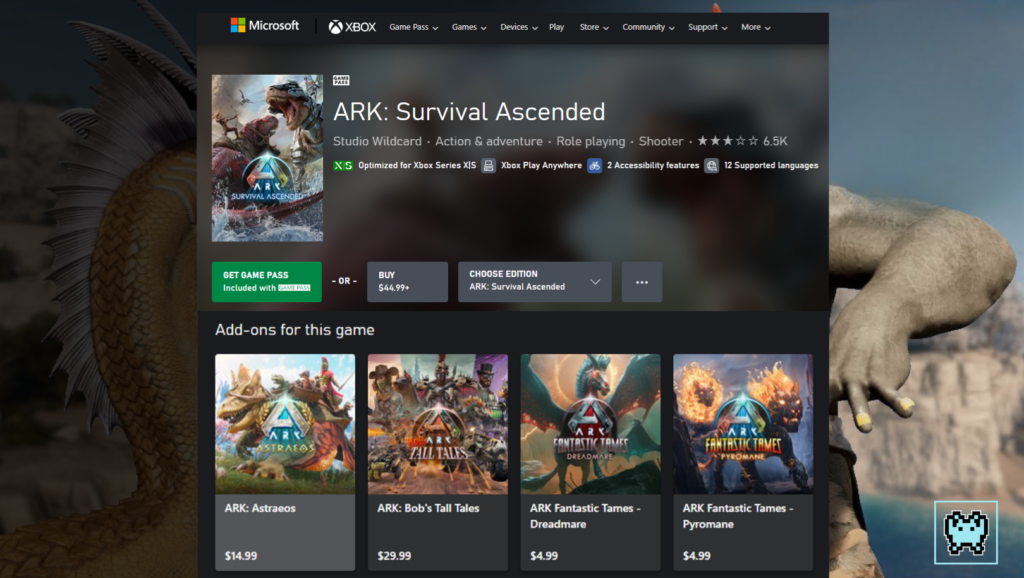1024x578 pixels.
Task: Open the Community dropdown
Action: click(x=648, y=27)
